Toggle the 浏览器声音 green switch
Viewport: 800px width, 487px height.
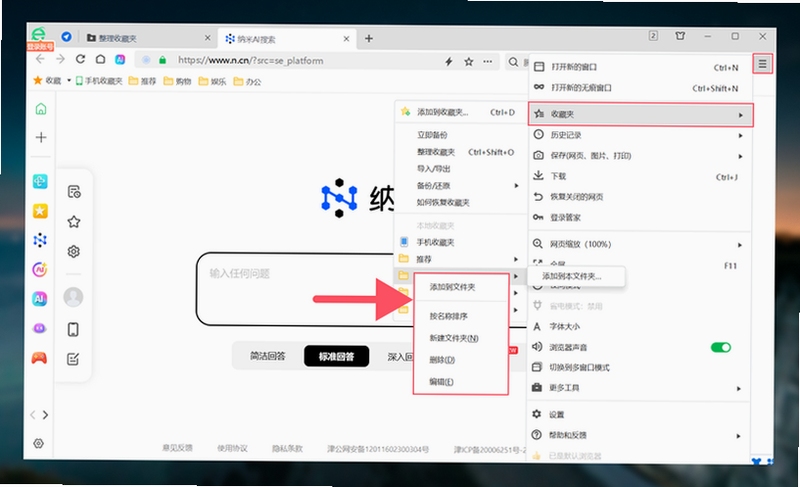click(720, 347)
